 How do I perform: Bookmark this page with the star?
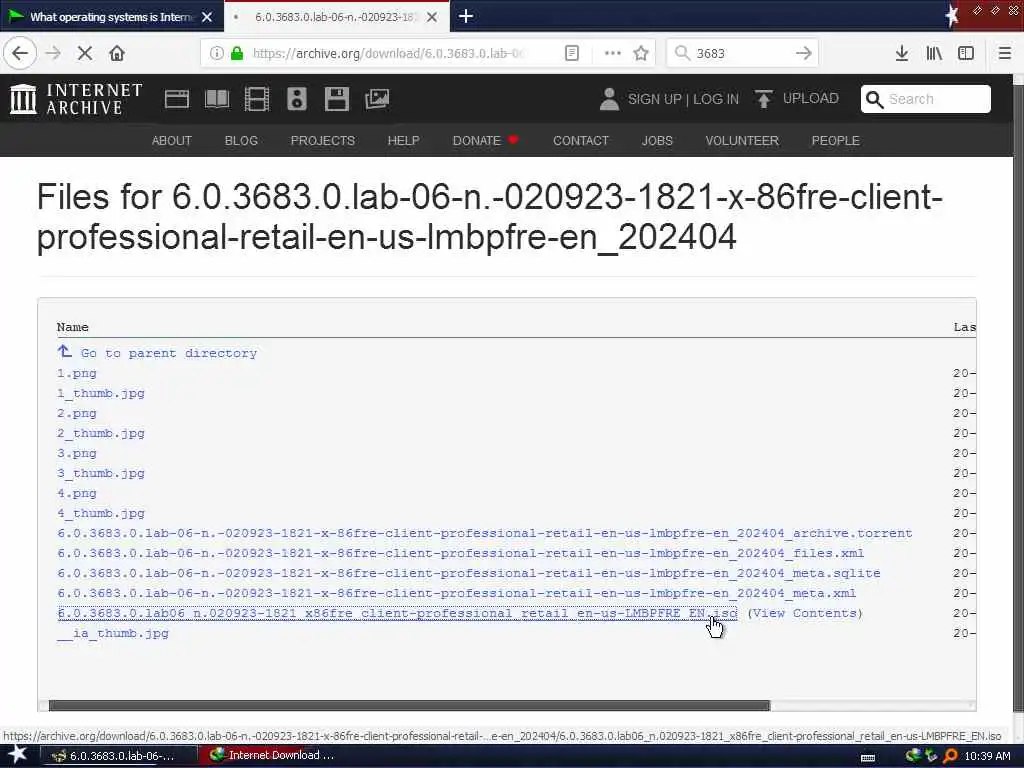641,53
